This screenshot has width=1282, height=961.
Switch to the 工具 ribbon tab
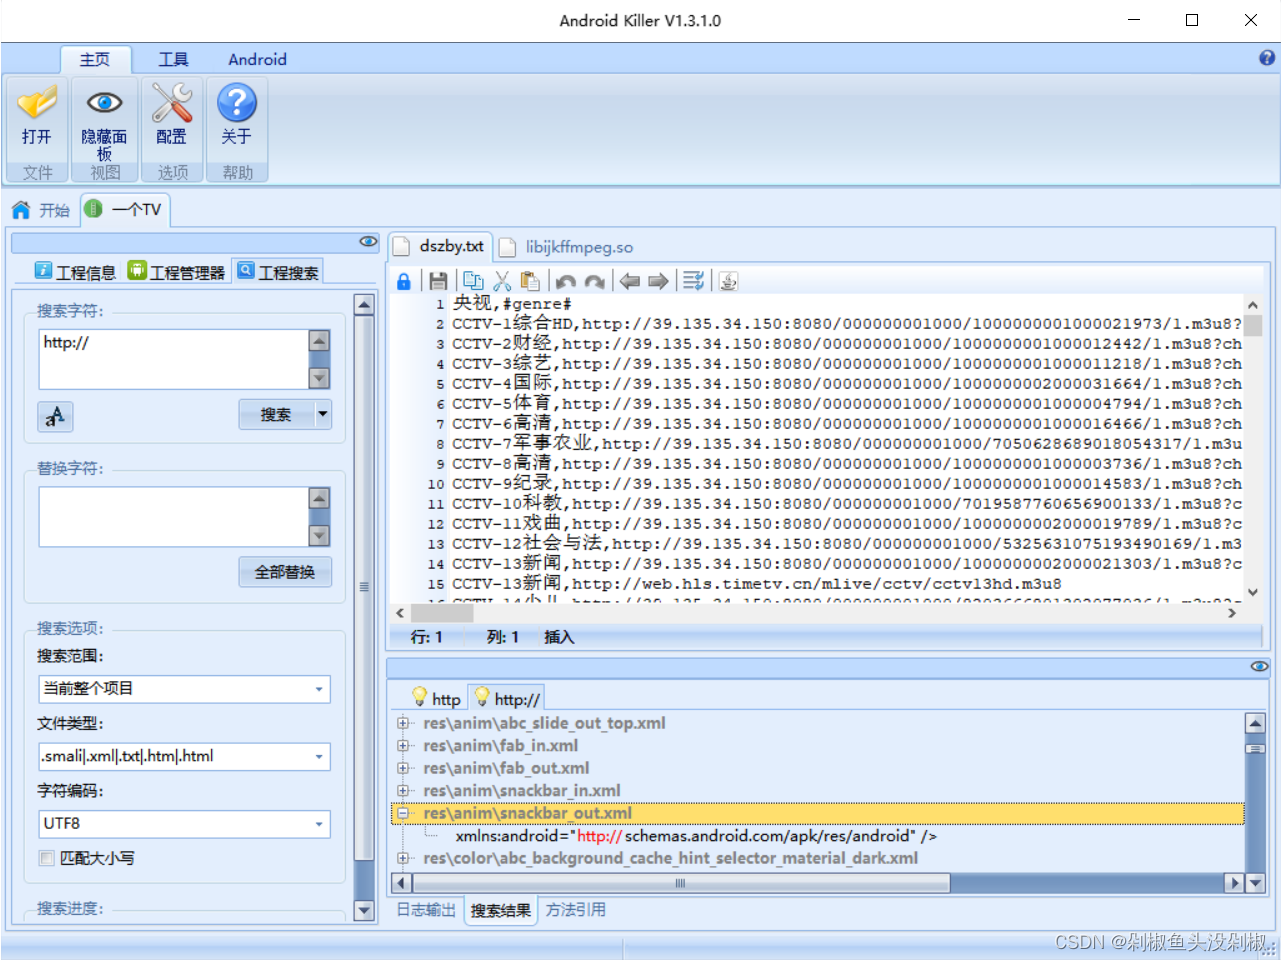click(x=173, y=59)
